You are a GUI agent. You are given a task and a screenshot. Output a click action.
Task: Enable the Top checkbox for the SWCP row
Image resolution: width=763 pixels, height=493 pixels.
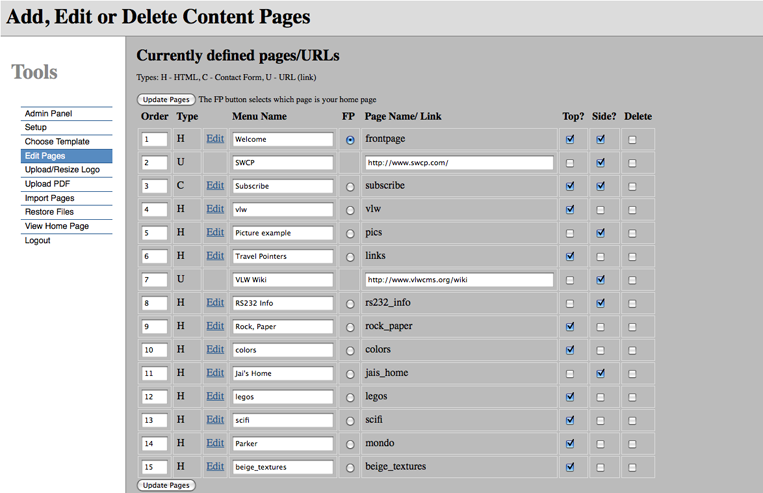point(570,163)
